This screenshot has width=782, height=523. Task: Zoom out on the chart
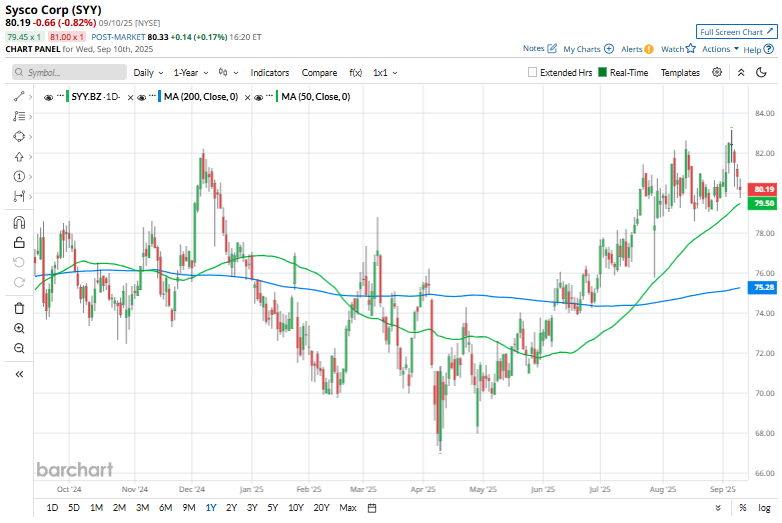click(x=19, y=349)
